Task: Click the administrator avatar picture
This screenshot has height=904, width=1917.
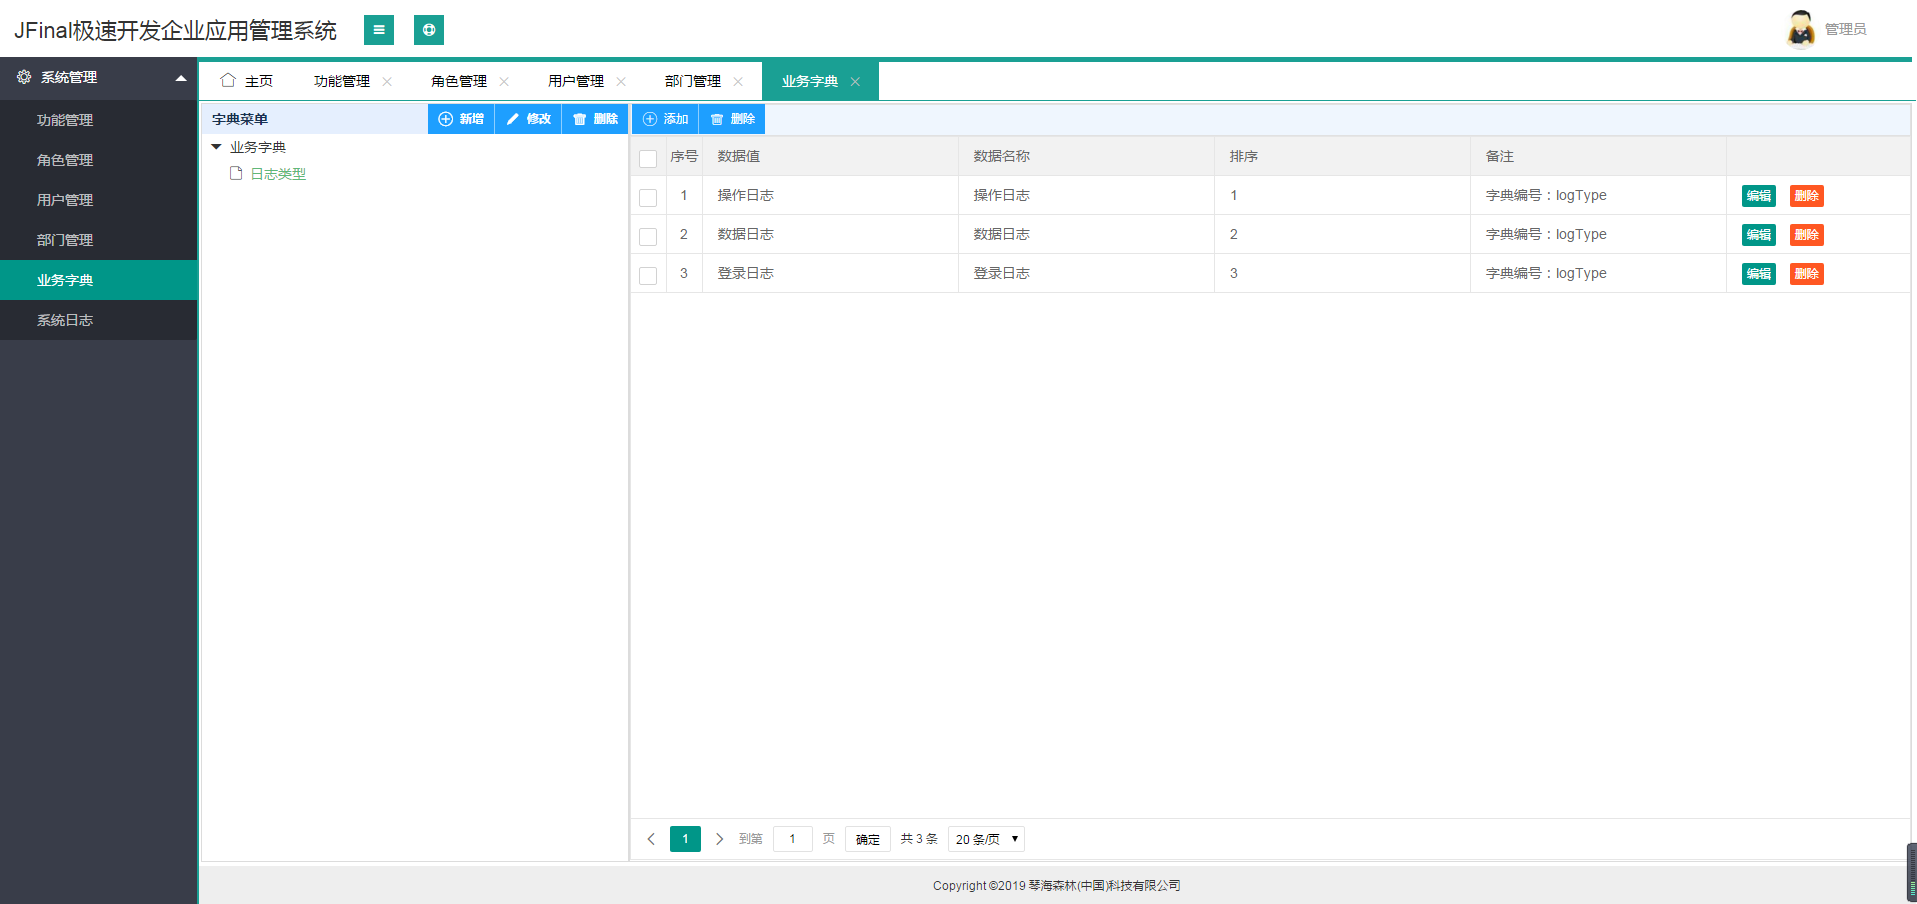Action: [1800, 29]
